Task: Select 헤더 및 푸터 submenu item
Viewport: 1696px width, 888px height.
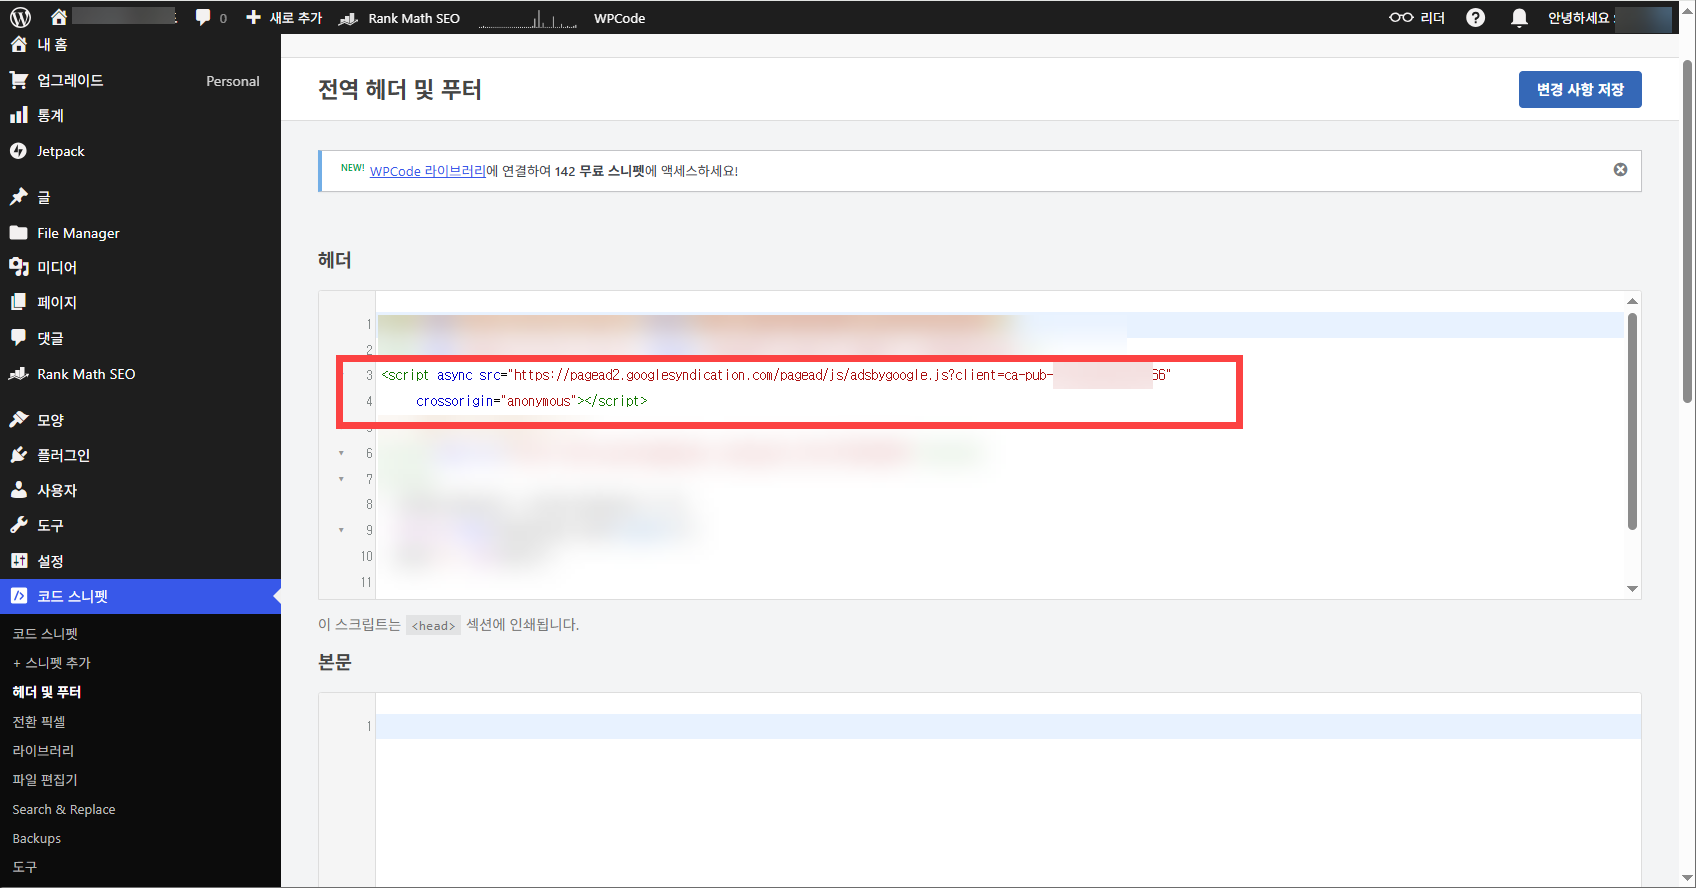Action: tap(47, 692)
